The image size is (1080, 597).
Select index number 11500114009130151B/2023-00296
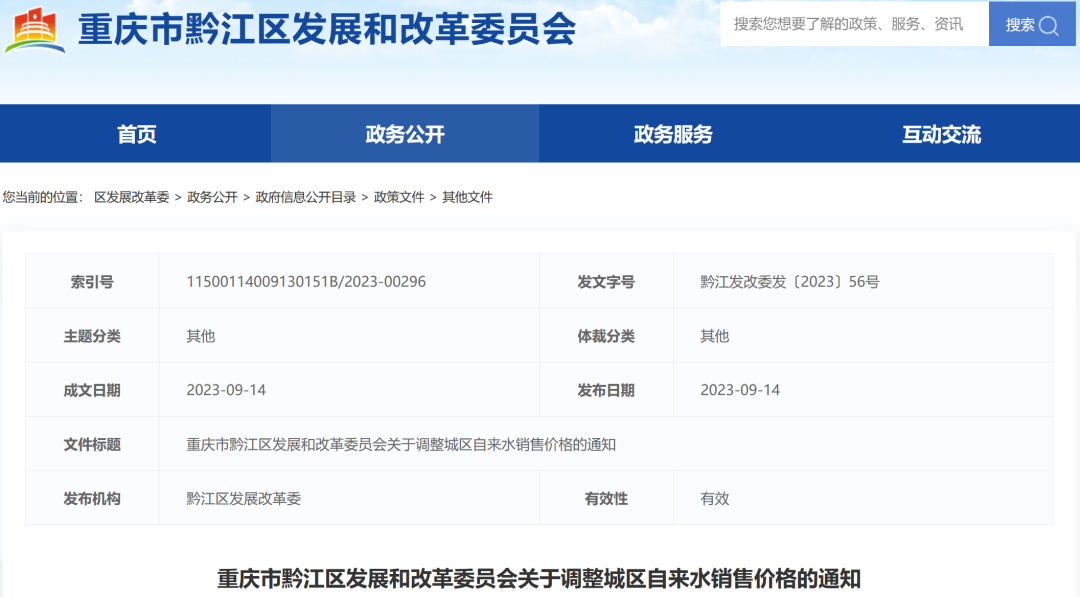click(306, 282)
